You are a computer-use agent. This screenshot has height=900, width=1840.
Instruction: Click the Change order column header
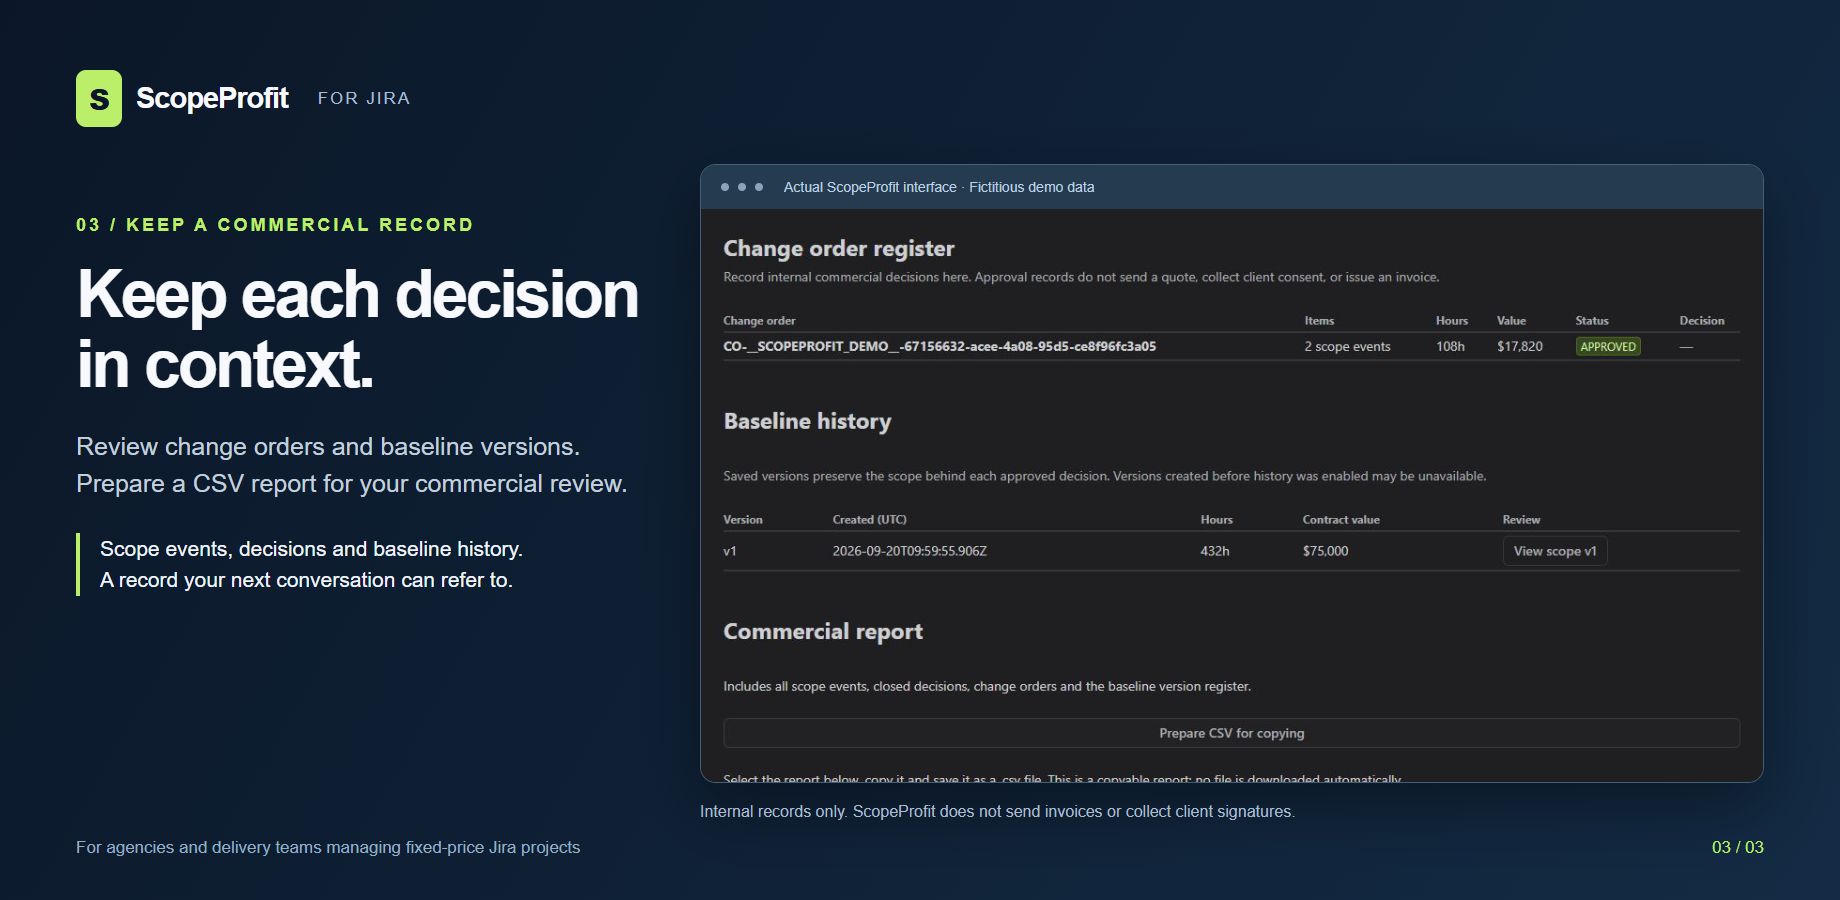click(x=759, y=321)
